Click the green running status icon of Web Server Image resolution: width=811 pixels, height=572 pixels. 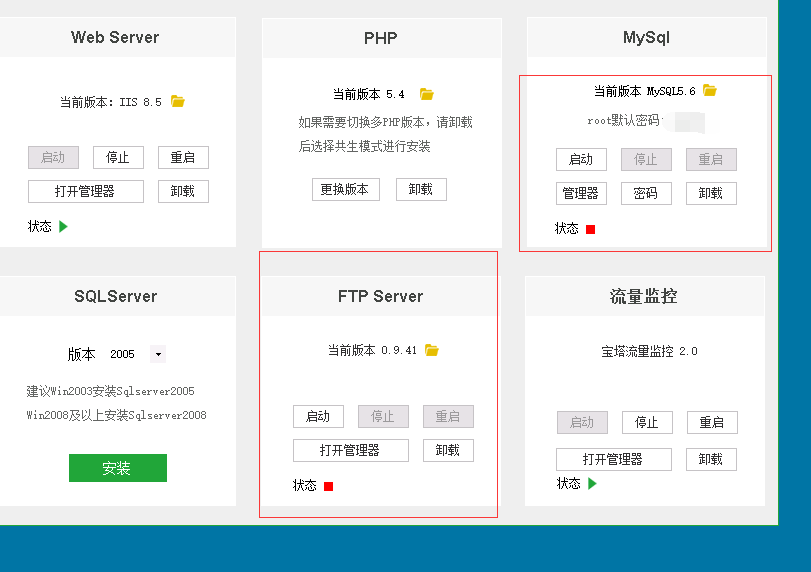(63, 227)
